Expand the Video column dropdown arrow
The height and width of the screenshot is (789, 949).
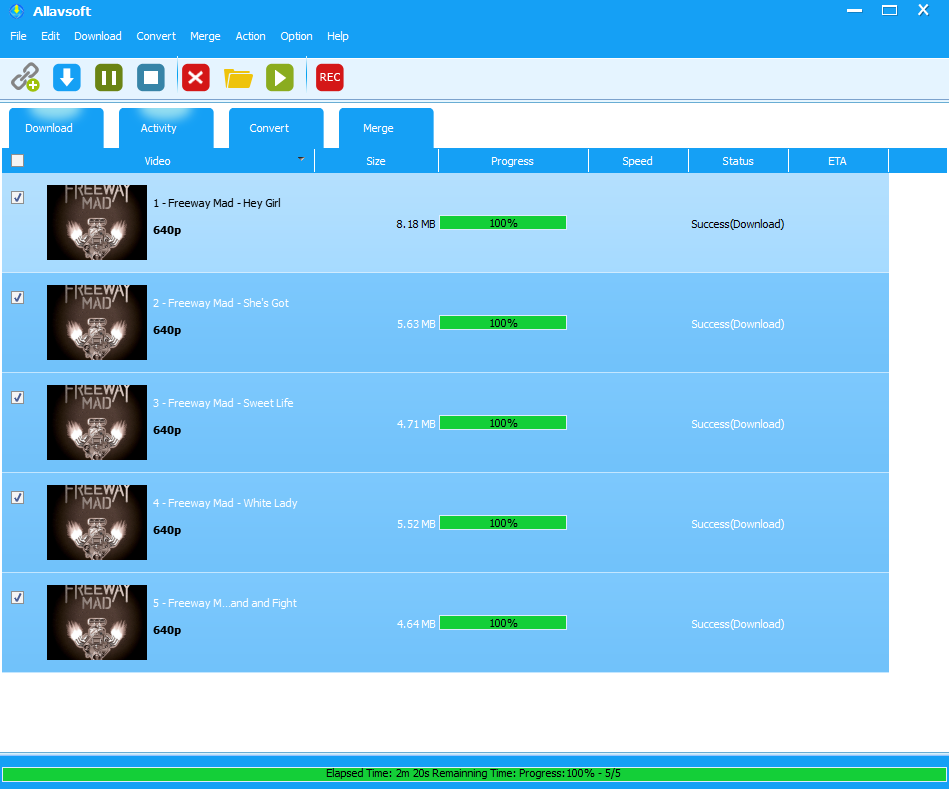[301, 159]
